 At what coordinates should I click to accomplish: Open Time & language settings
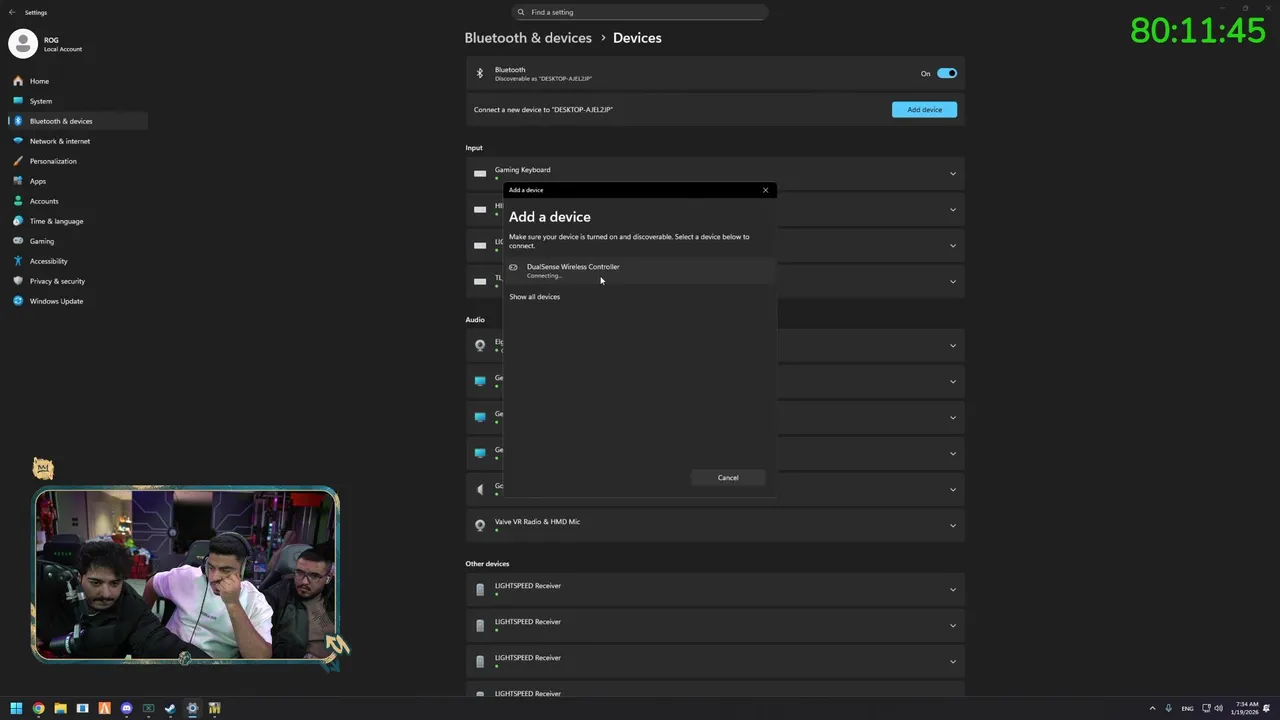[56, 221]
